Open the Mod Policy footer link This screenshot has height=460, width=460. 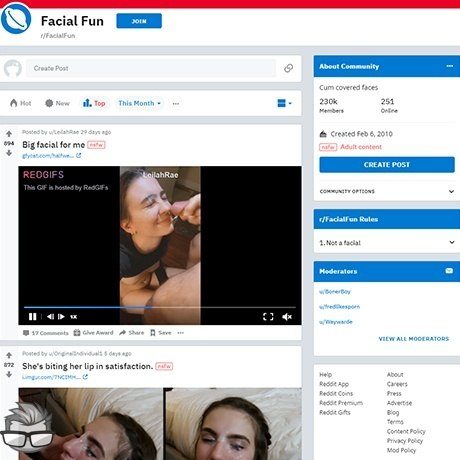pos(401,450)
